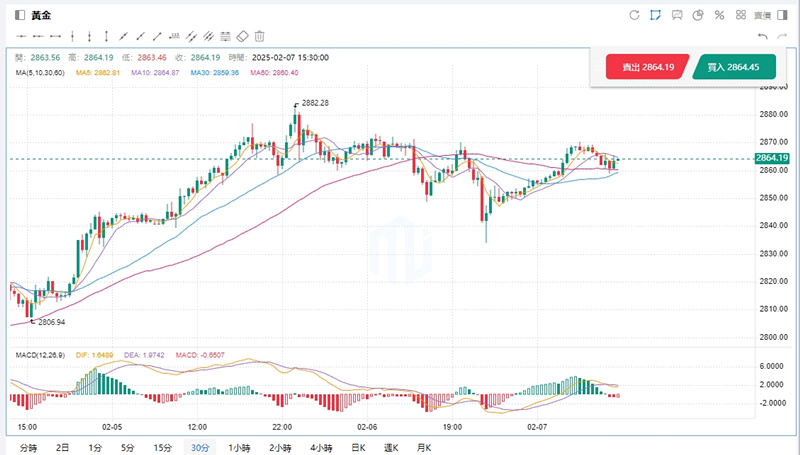
Task: Open the four-square grid layout icon
Action: (741, 15)
